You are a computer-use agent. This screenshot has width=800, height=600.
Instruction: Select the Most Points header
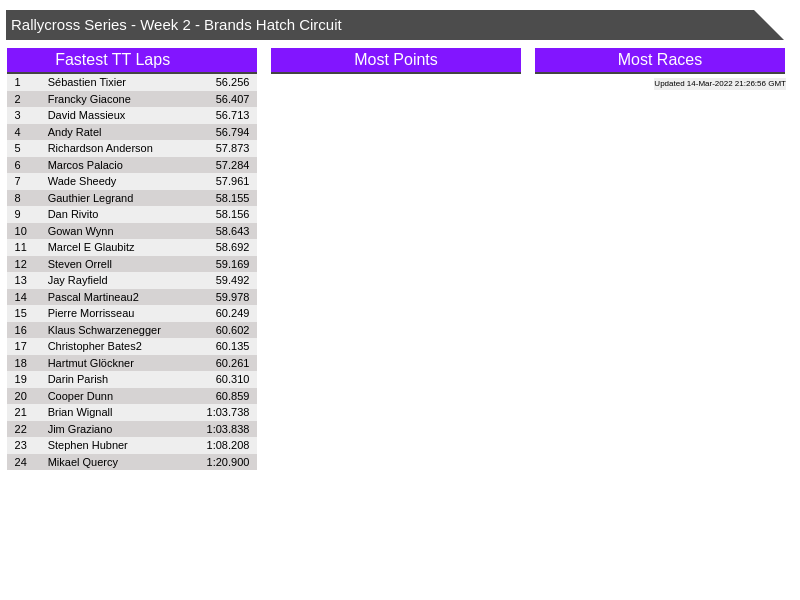click(x=395, y=60)
